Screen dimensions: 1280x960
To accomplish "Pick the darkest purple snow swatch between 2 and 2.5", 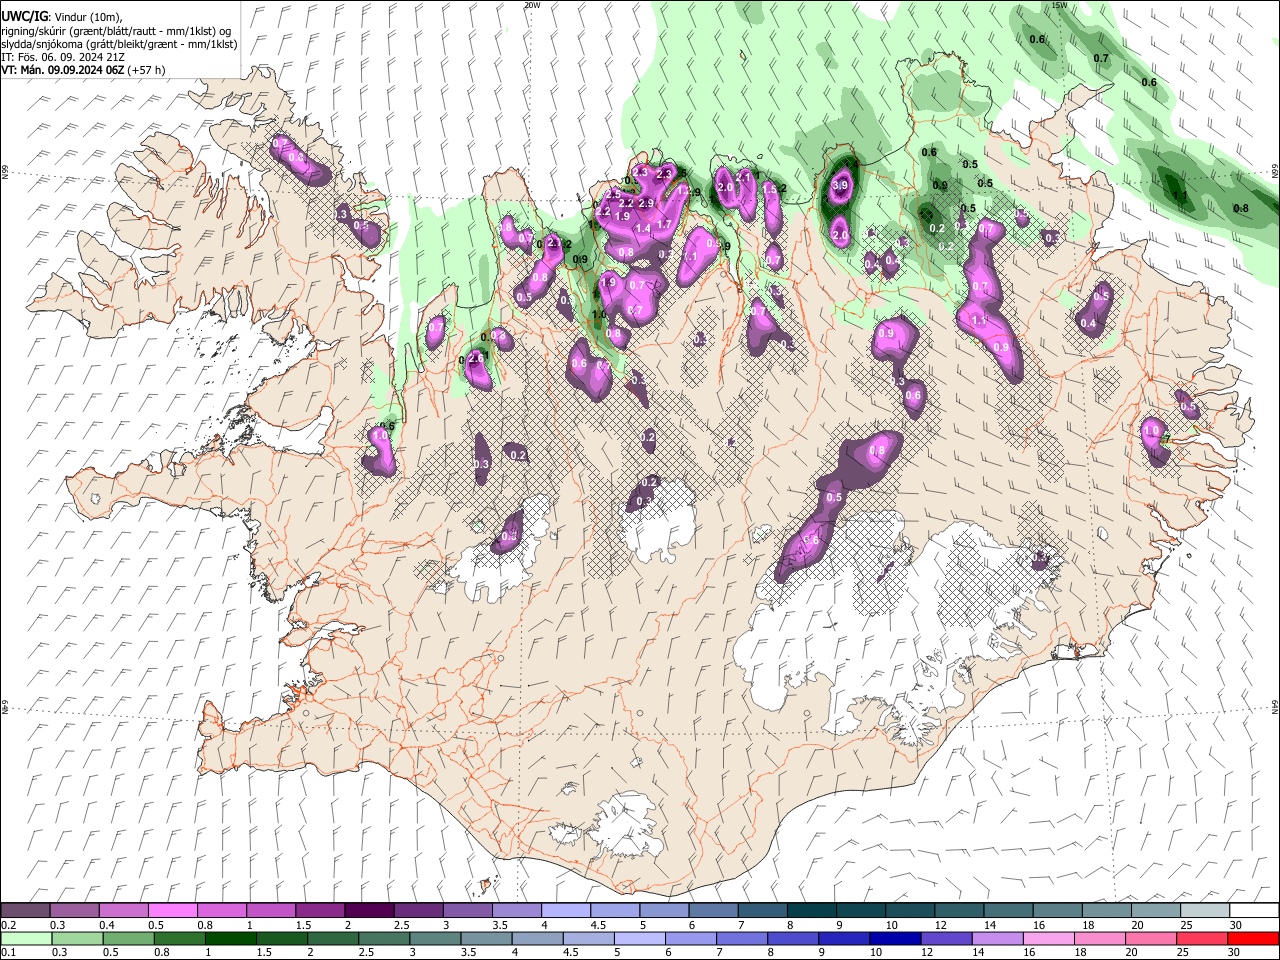I will click(x=368, y=910).
